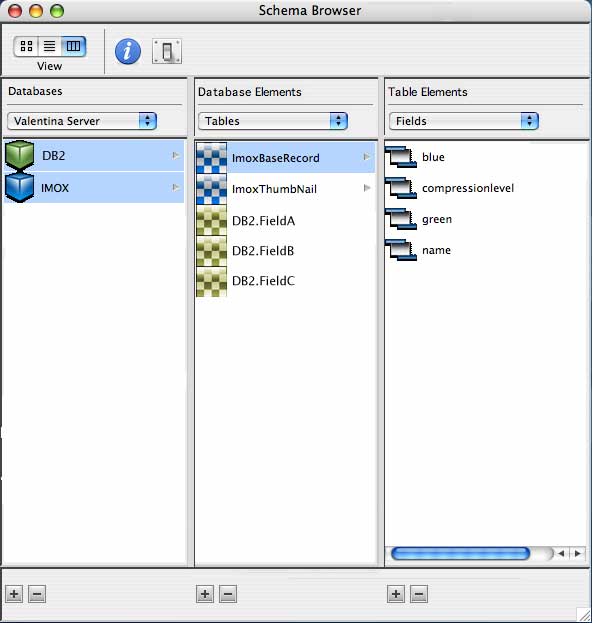Select the green DB2 database cube

pyautogui.click(x=19, y=155)
